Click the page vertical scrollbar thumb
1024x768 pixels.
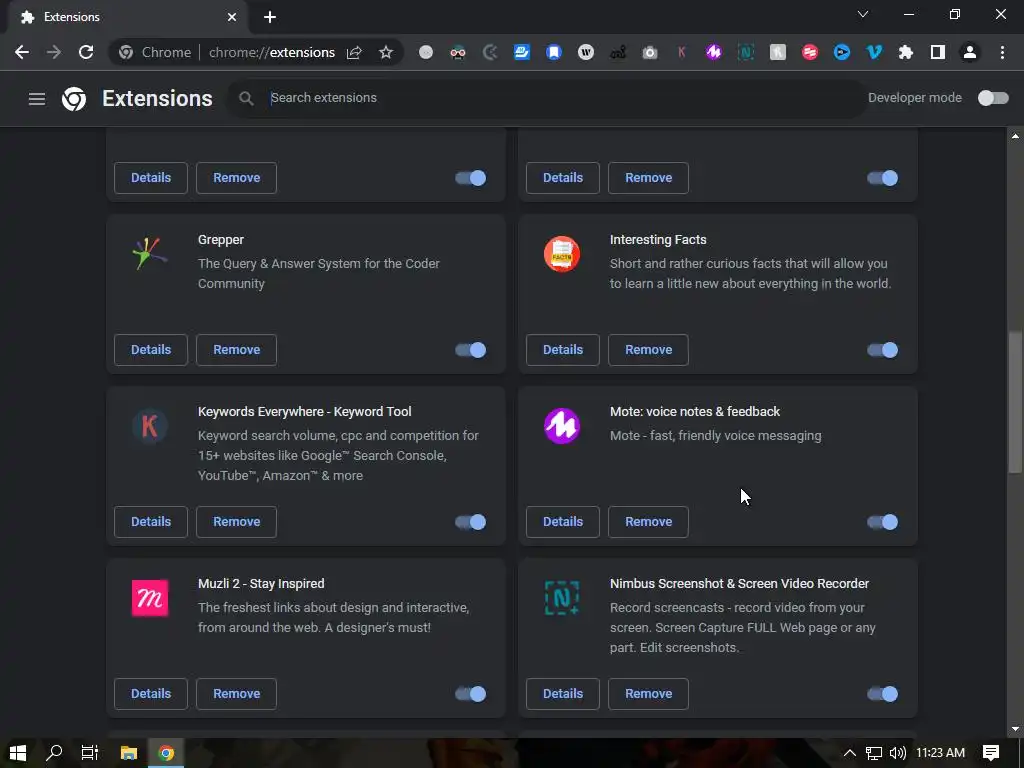(1014, 402)
